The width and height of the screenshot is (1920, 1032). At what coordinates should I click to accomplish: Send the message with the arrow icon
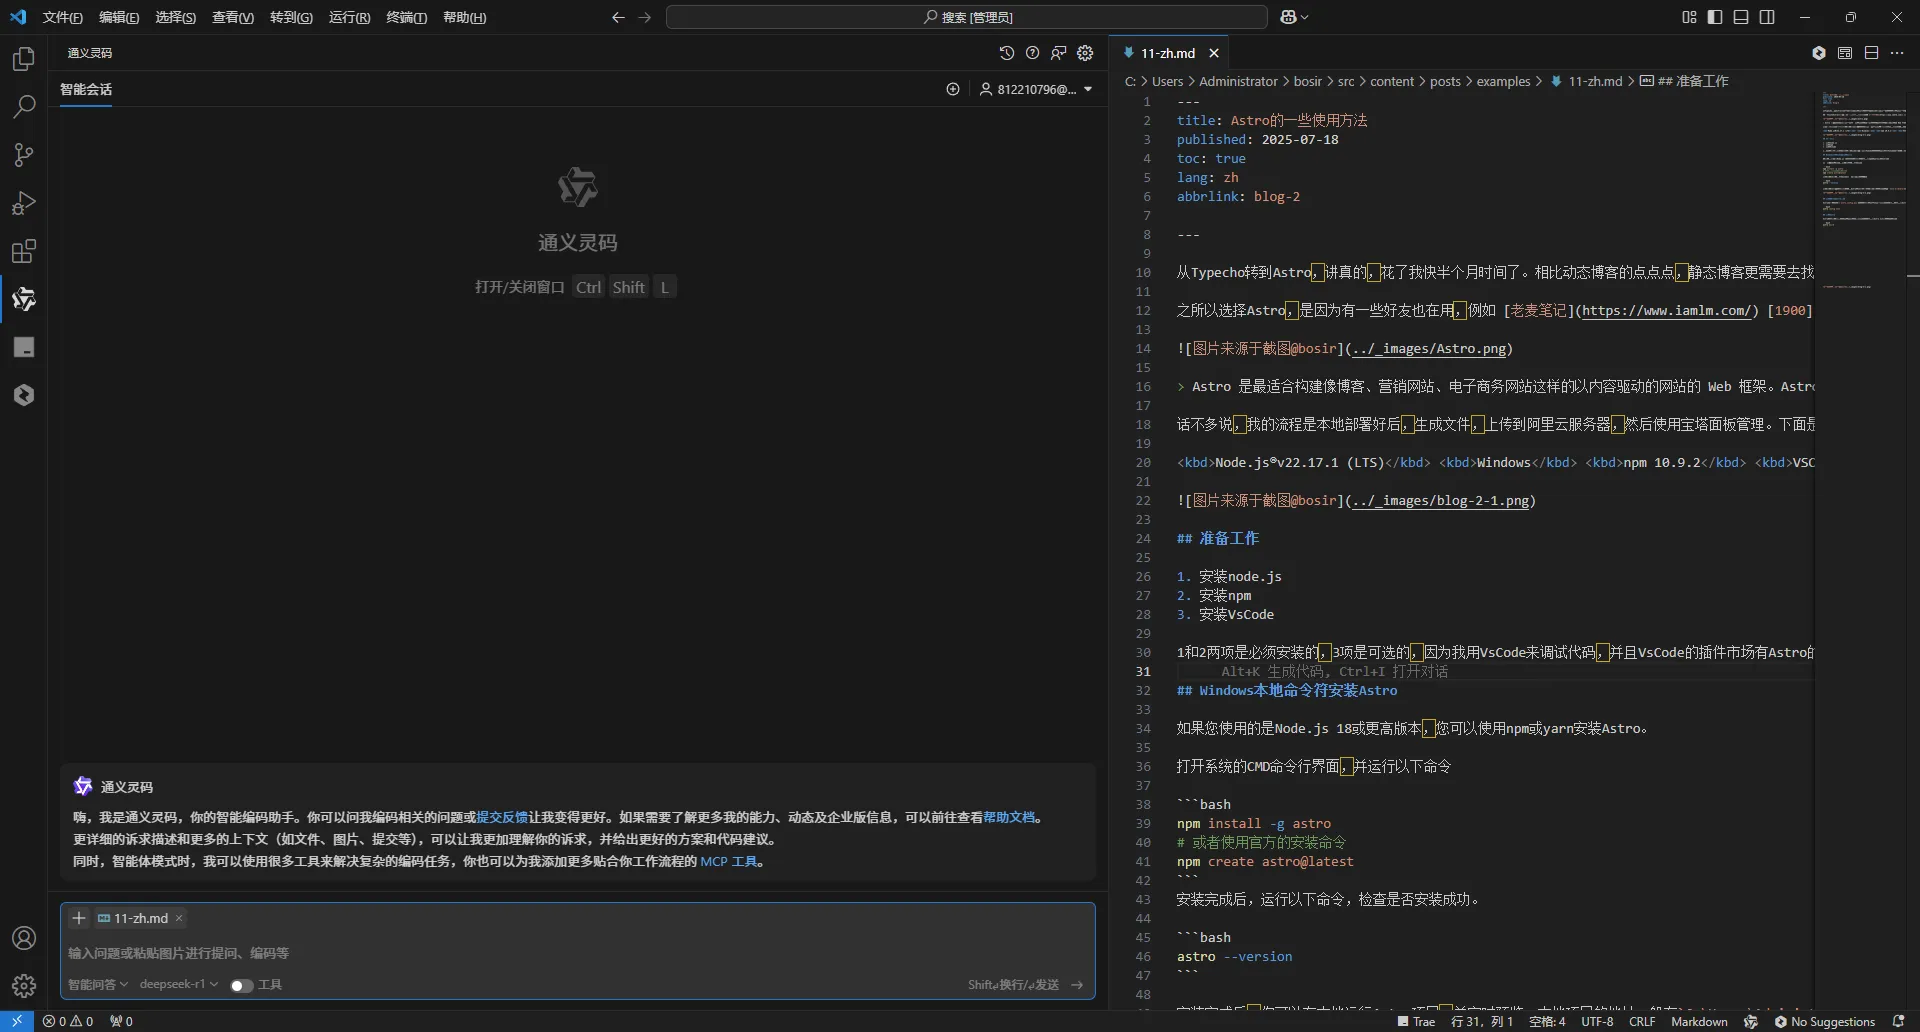pos(1077,985)
